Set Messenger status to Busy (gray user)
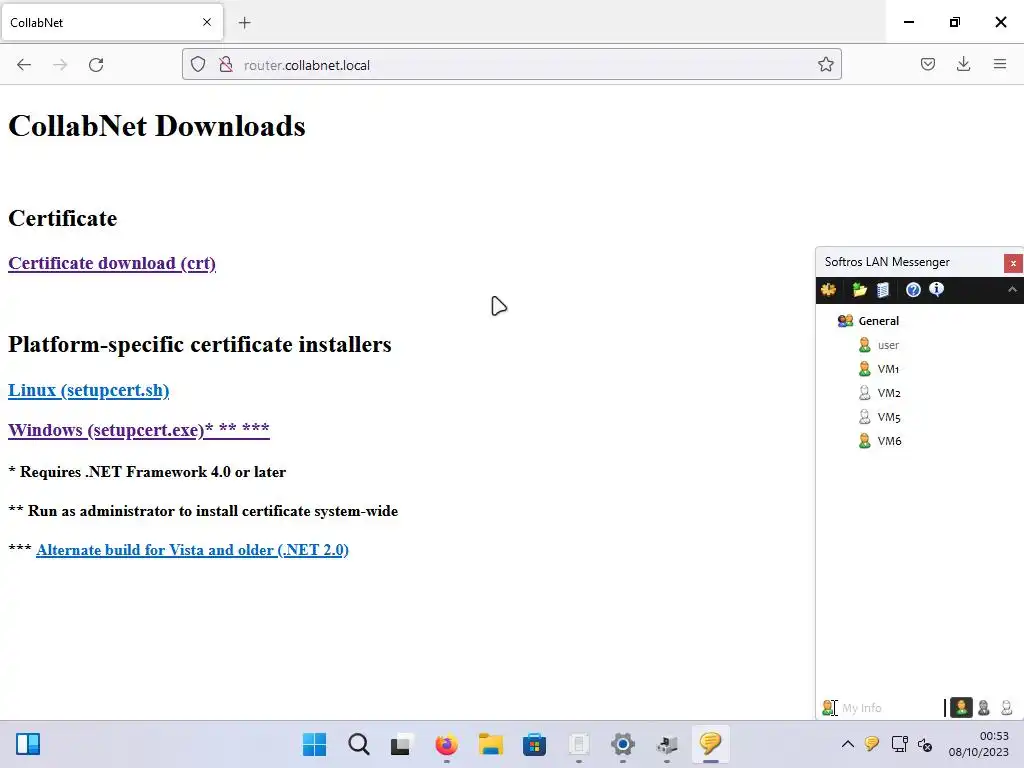 point(984,707)
